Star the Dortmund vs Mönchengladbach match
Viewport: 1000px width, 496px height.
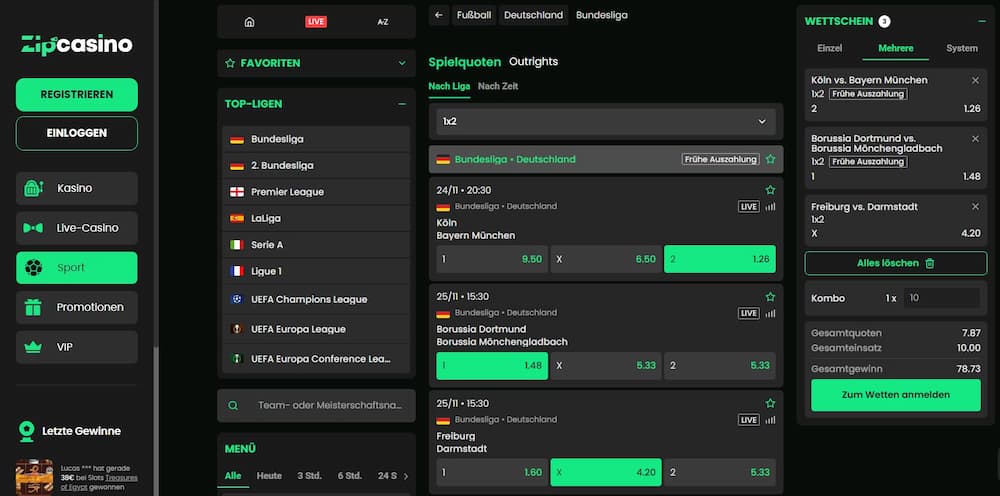770,297
